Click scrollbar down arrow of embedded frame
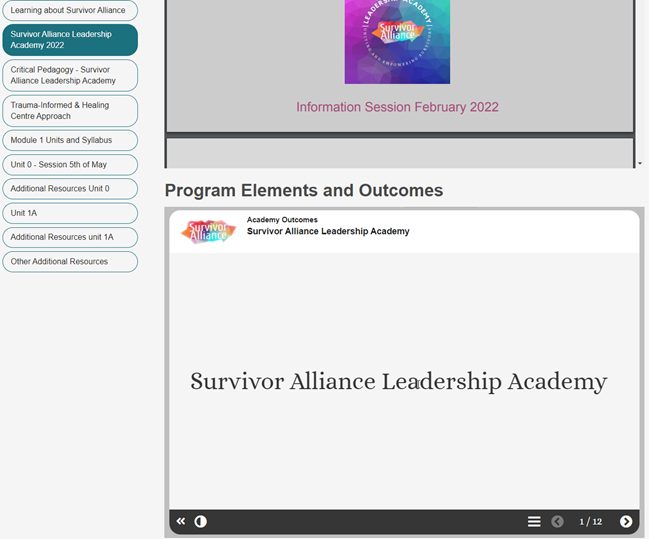 (x=640, y=164)
